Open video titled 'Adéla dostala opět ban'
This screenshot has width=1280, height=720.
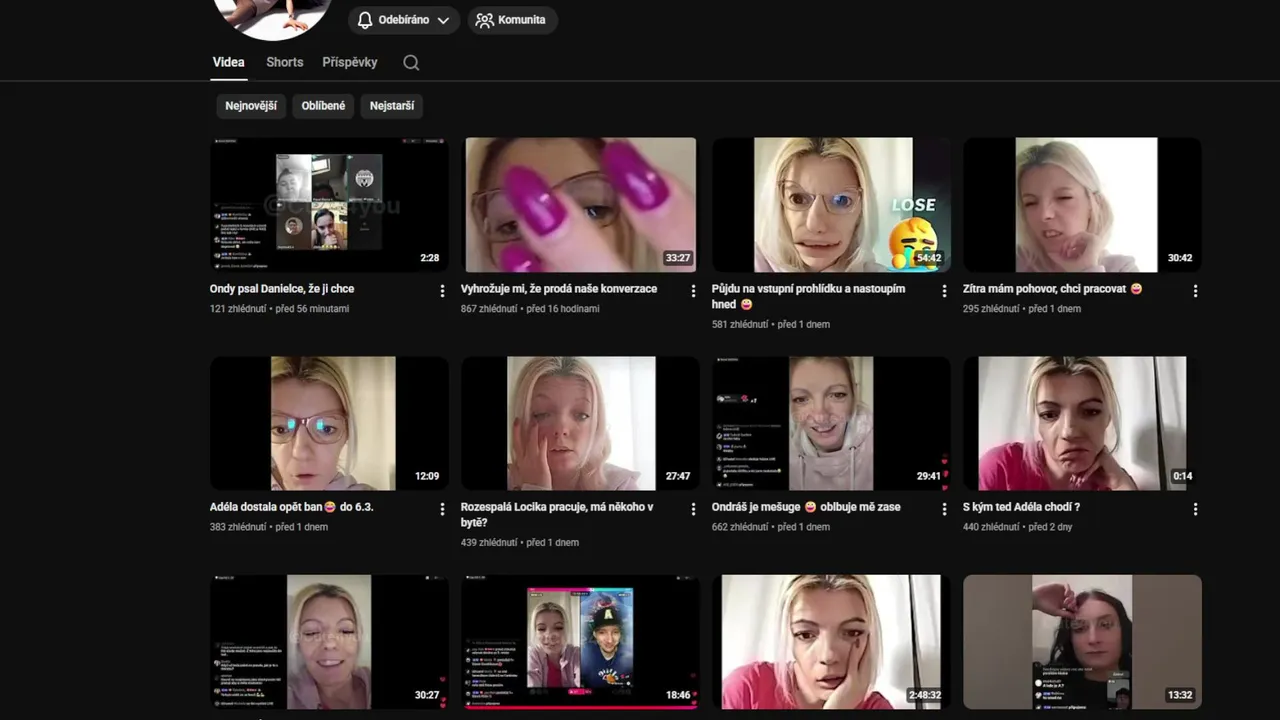click(x=292, y=507)
